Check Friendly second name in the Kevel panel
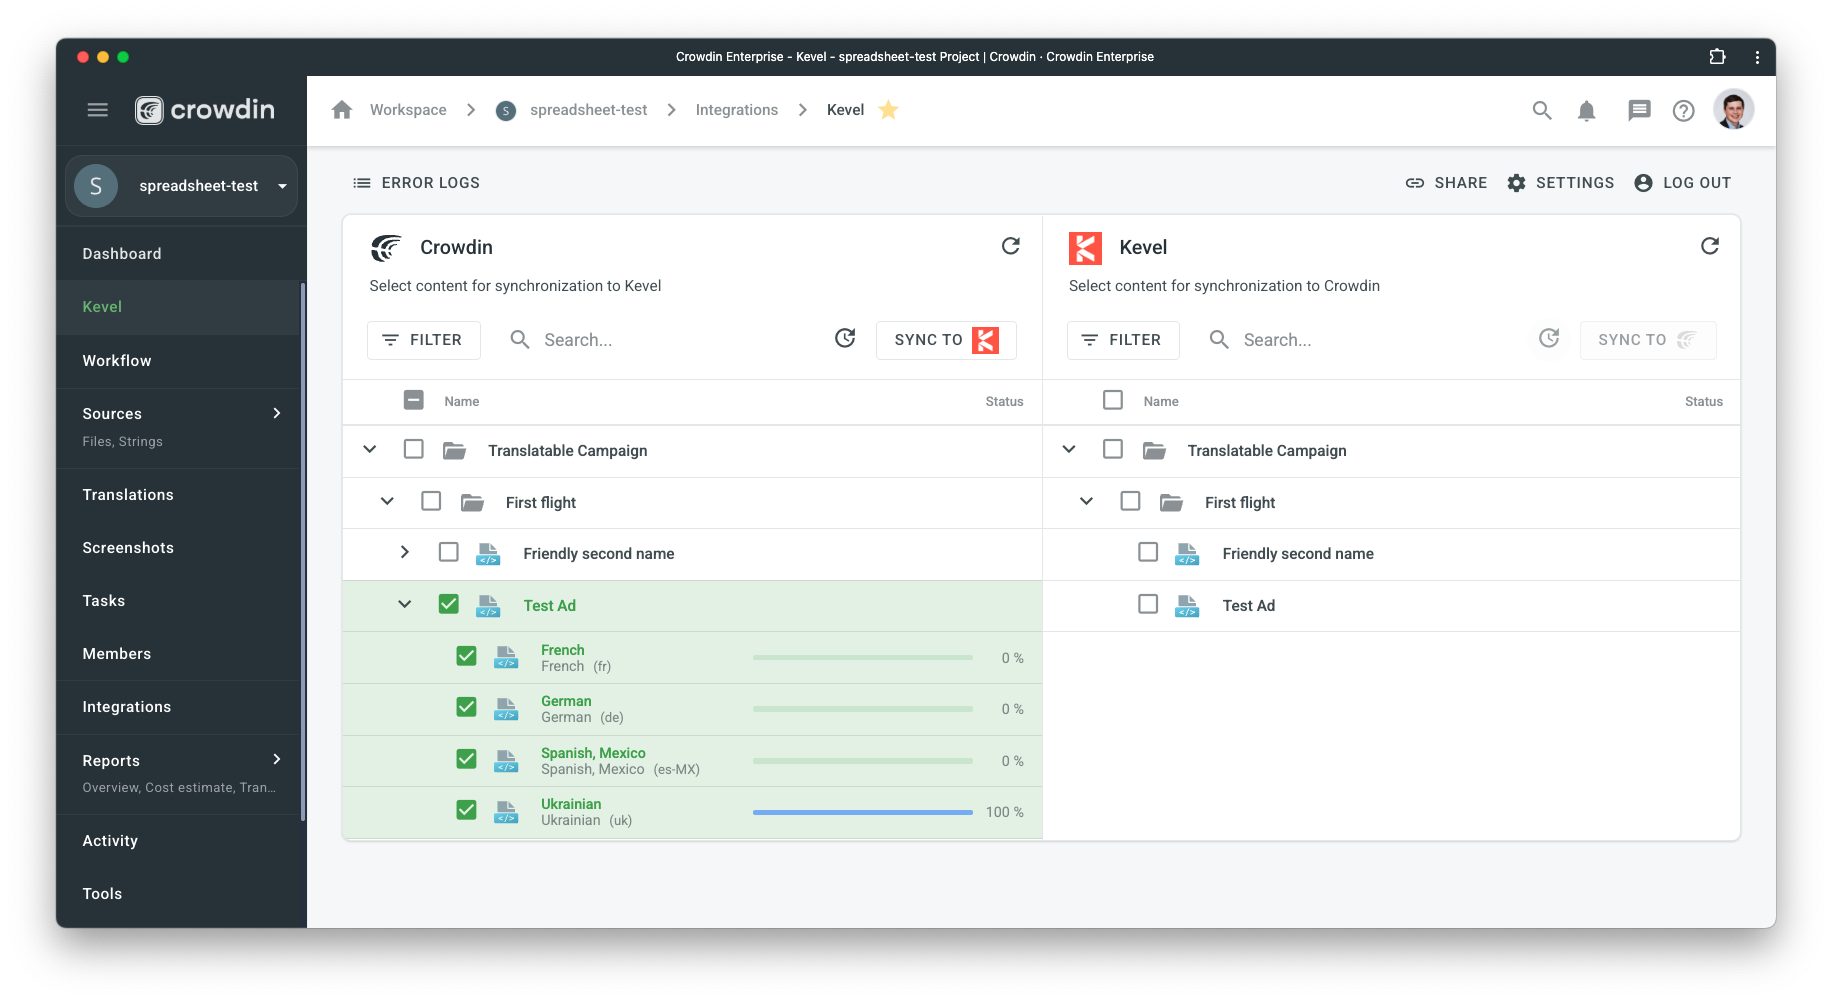Viewport: 1832px width, 1002px height. click(1148, 552)
